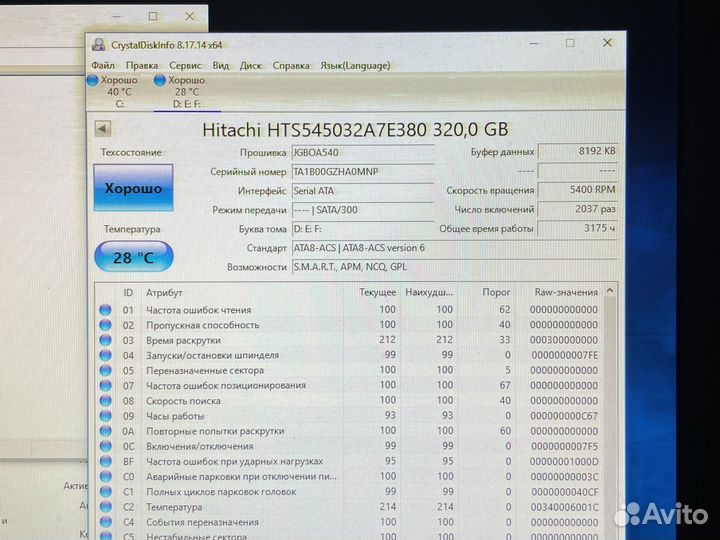Click status circle for attribute 01 read error rate
Screen dimensions: 720x540
point(105,310)
